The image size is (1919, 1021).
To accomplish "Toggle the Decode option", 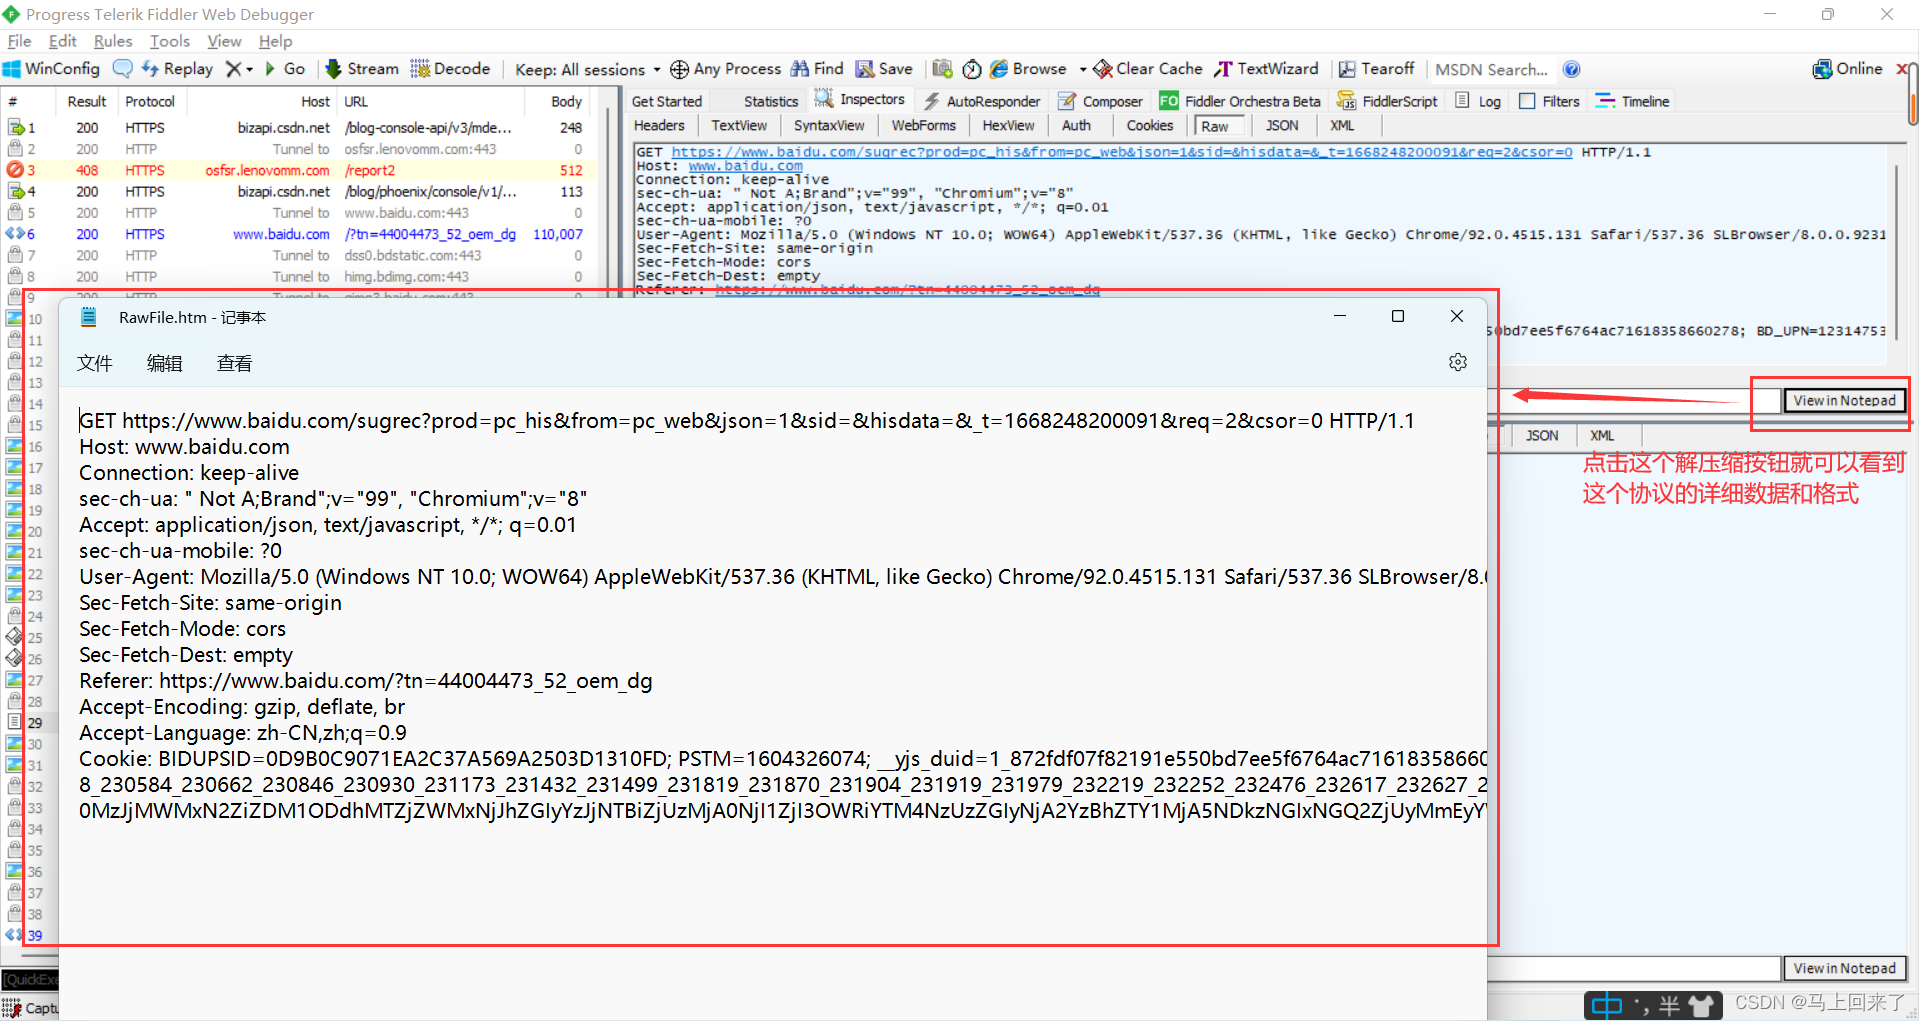I will click(x=450, y=69).
